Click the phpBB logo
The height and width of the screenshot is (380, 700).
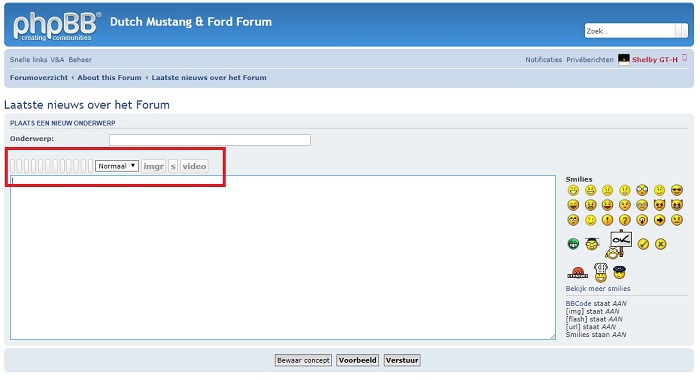(56, 26)
